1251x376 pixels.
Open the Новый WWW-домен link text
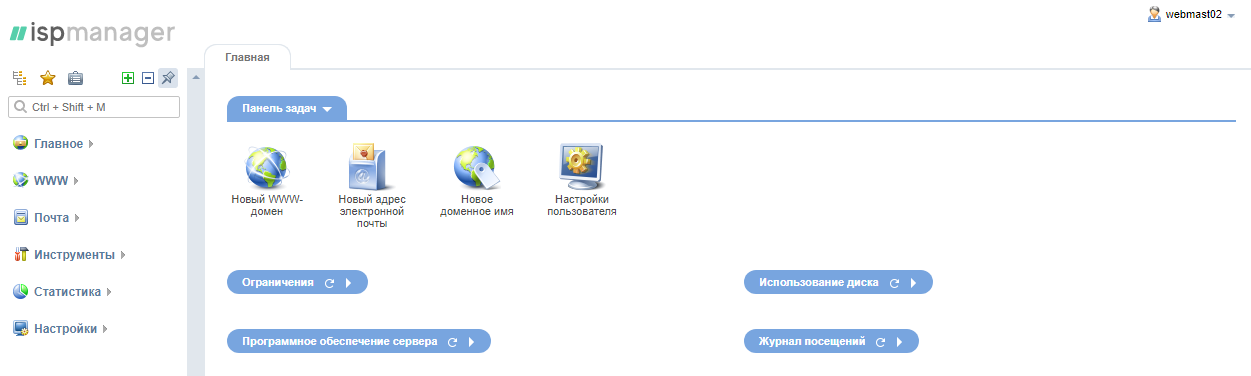click(x=267, y=205)
